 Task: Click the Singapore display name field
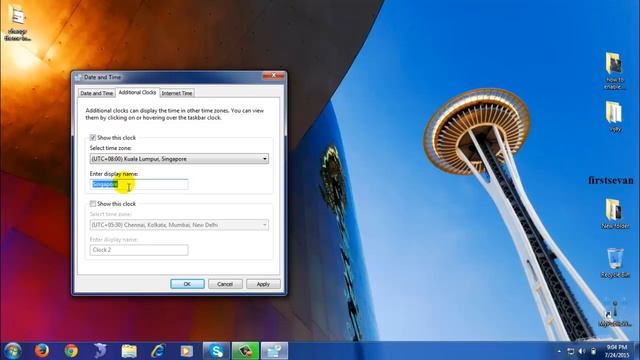[139, 184]
